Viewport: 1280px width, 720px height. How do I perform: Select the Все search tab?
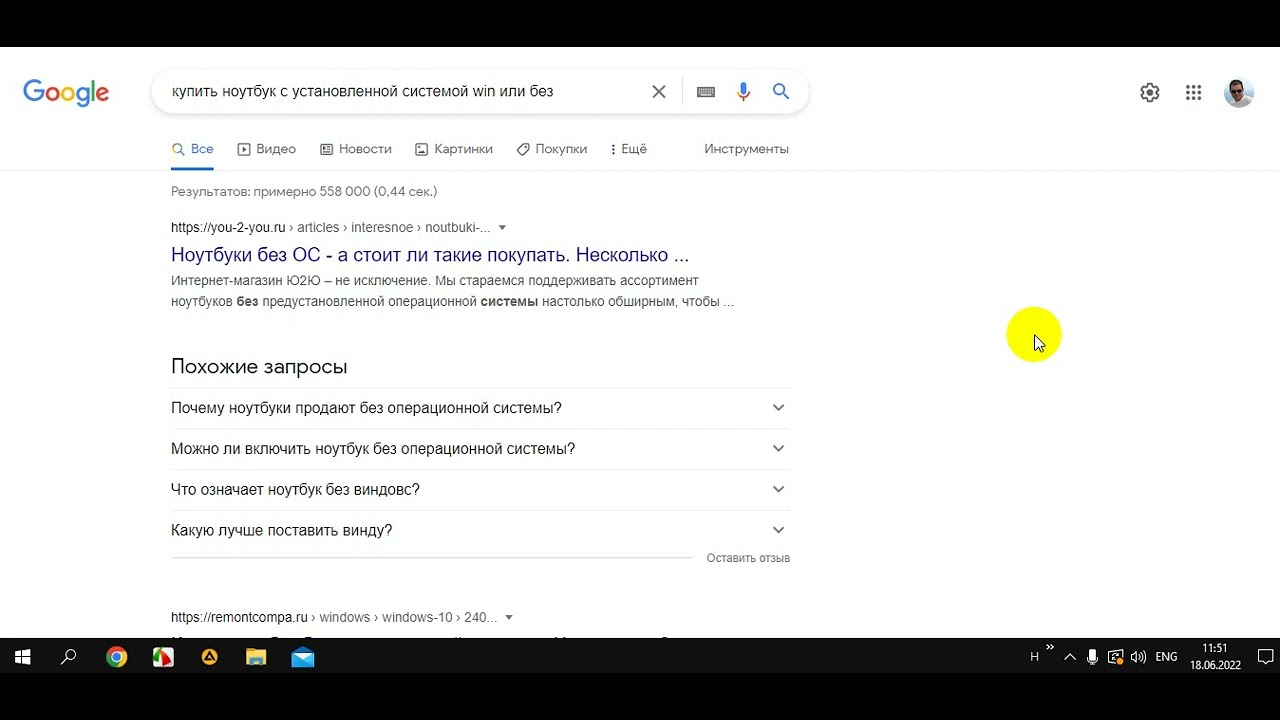(192, 149)
